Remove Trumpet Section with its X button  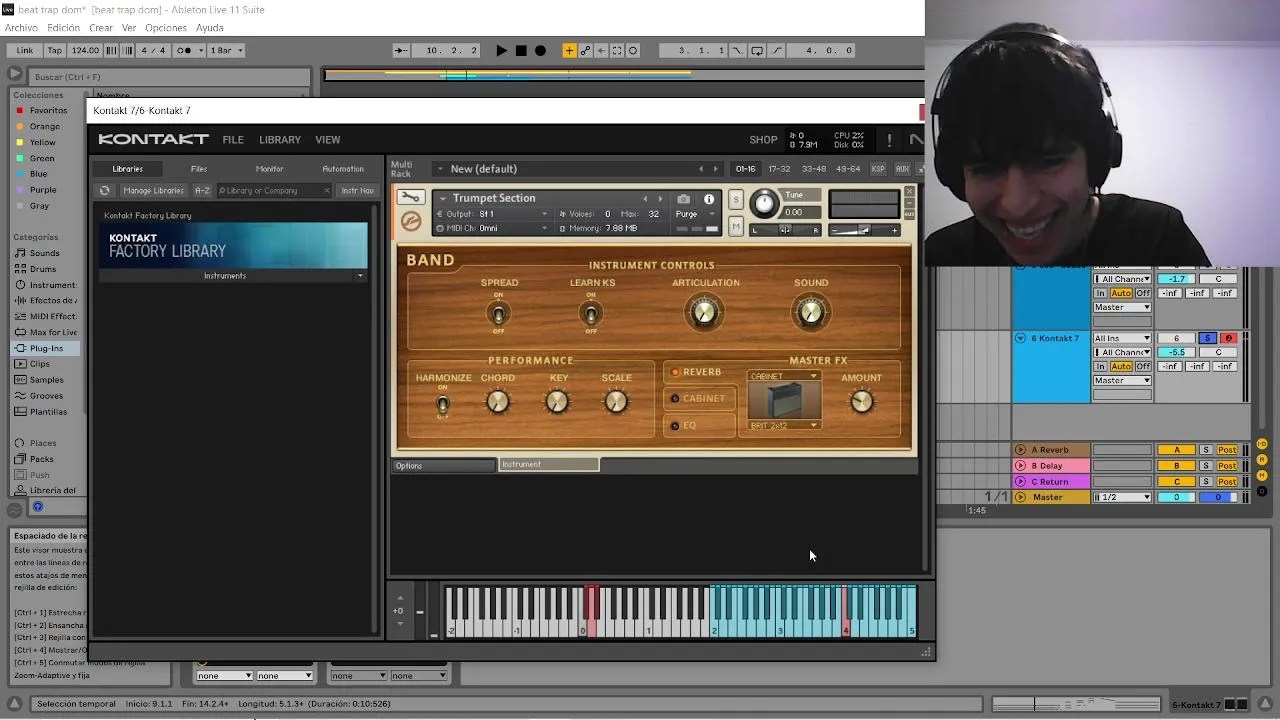pyautogui.click(x=909, y=191)
